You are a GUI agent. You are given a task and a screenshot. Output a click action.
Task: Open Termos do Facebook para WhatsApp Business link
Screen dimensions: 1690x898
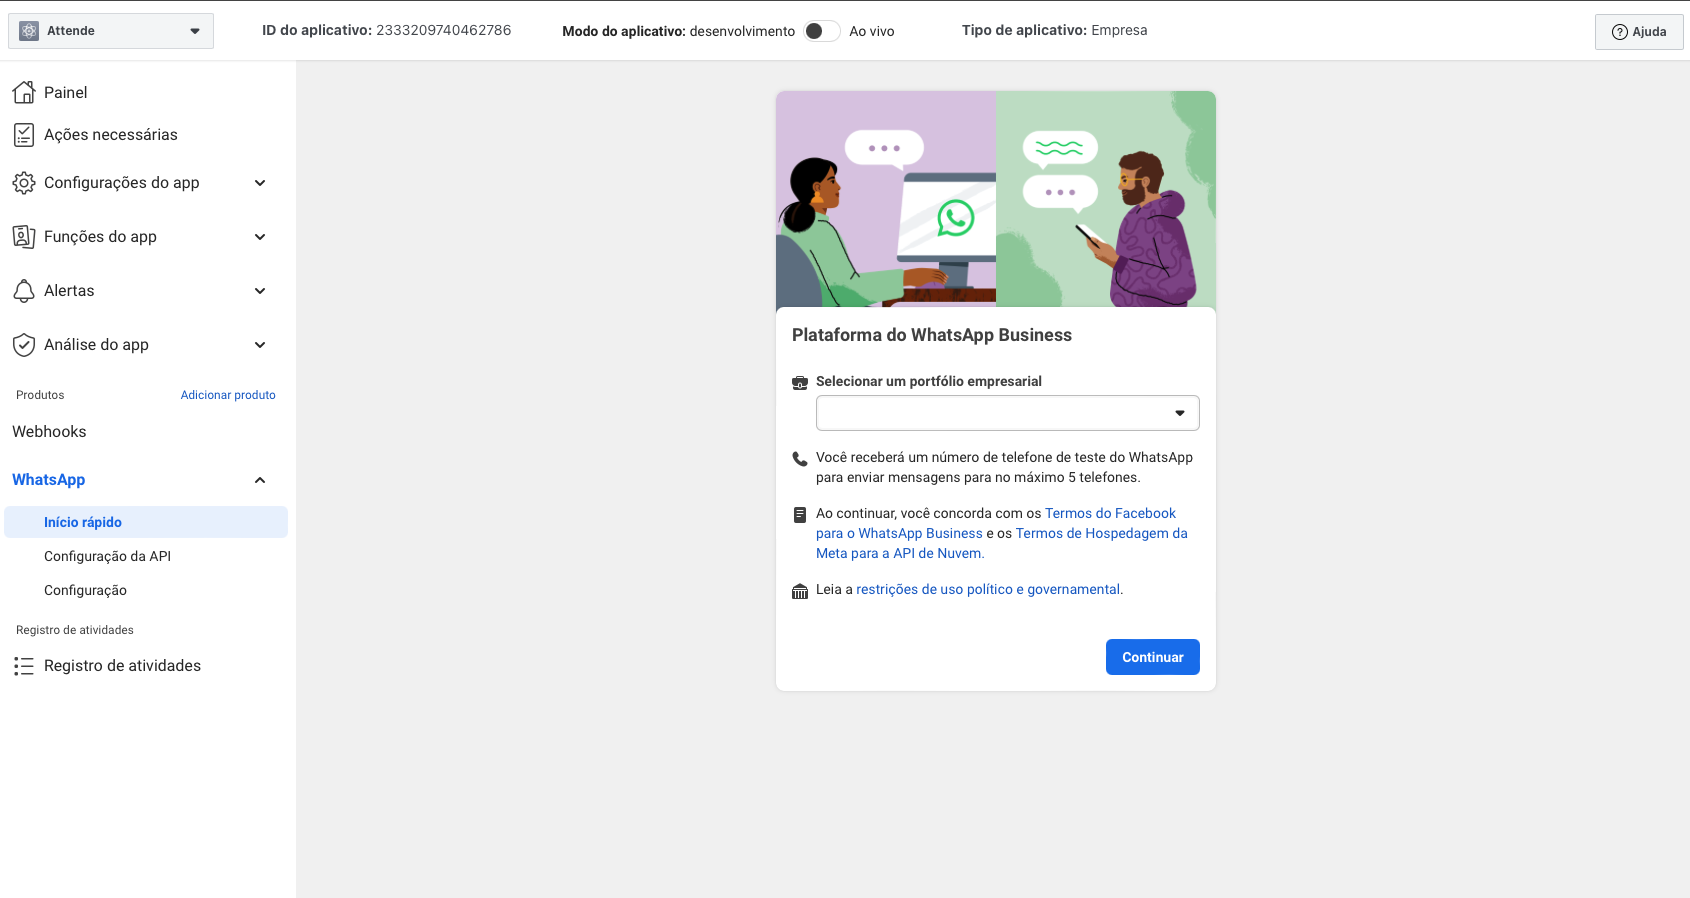coord(996,523)
